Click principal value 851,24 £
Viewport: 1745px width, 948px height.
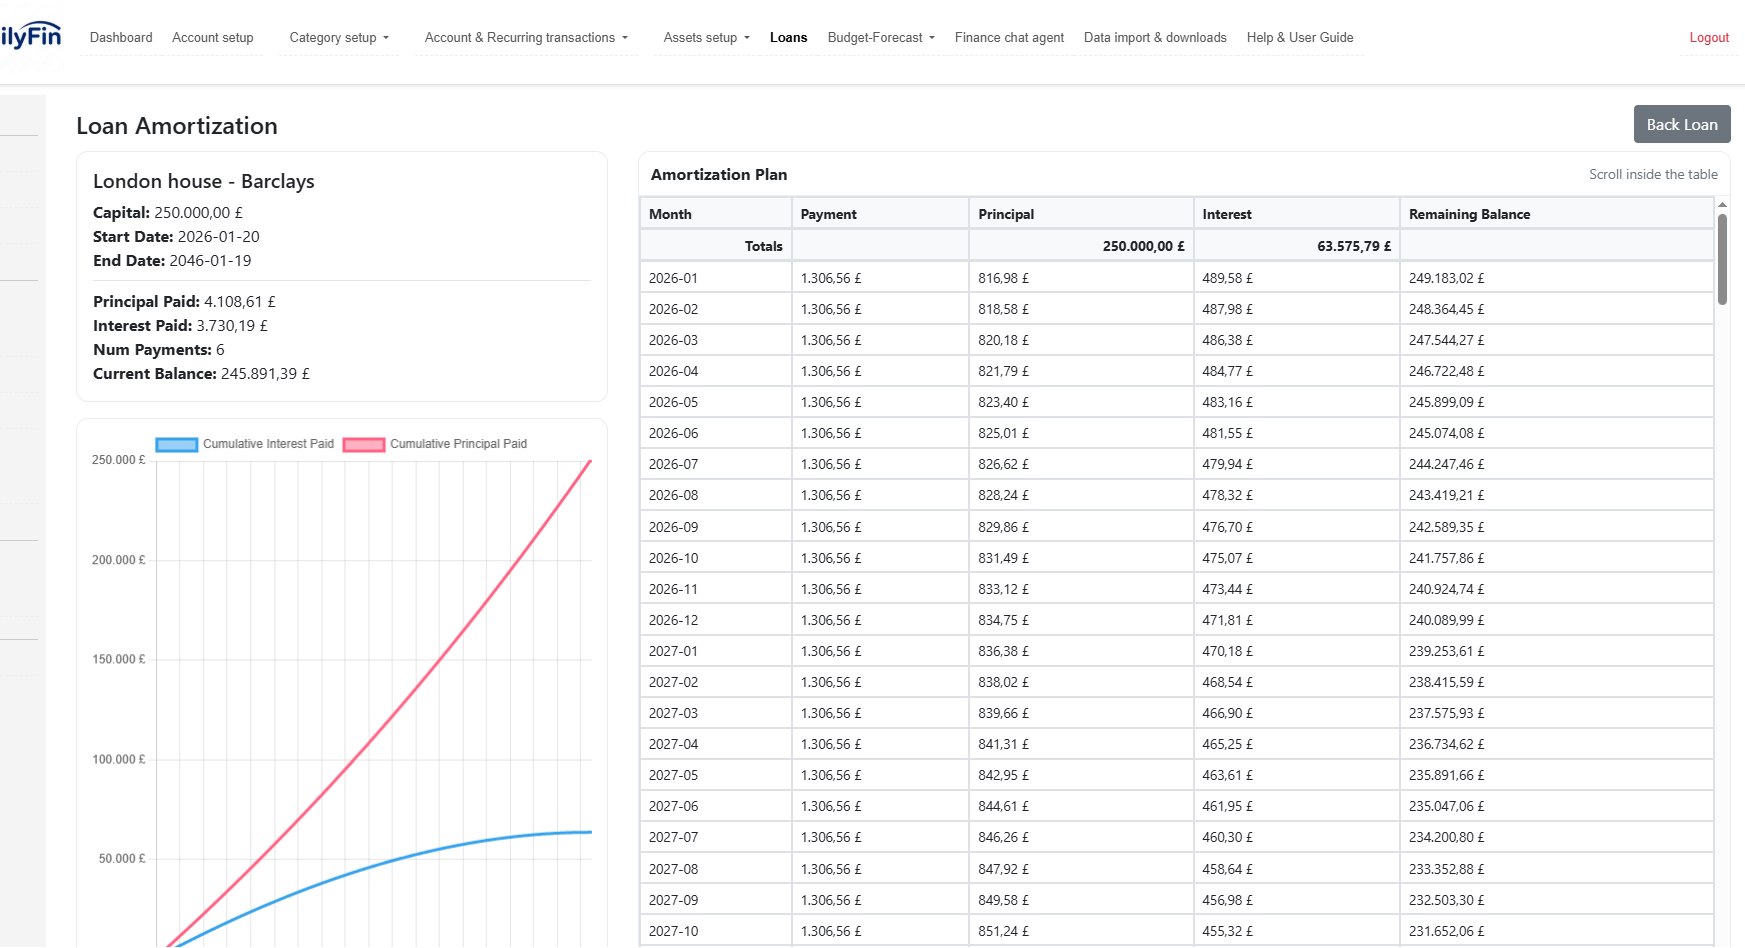(x=1003, y=931)
